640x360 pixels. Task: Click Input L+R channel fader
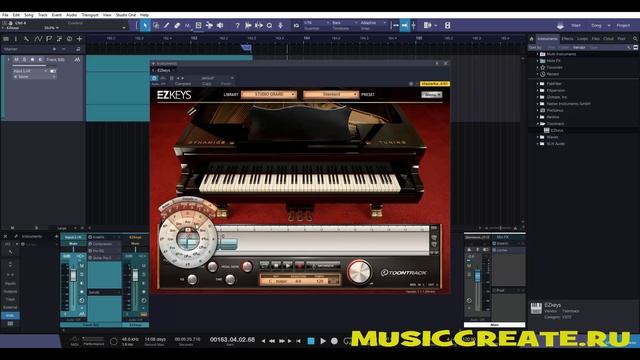pos(73,275)
